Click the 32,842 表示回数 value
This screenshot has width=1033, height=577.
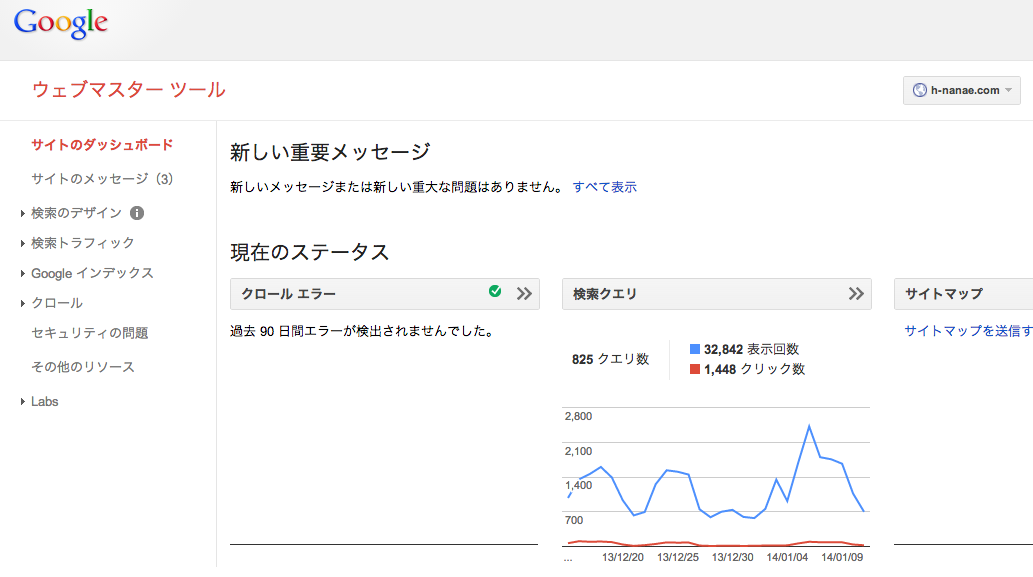[751, 349]
